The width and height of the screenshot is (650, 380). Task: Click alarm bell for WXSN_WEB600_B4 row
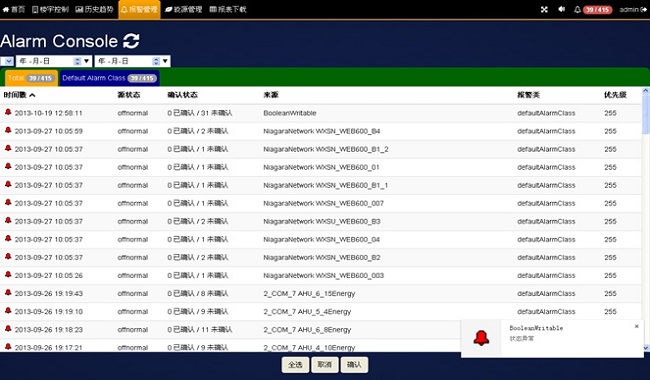[8, 131]
